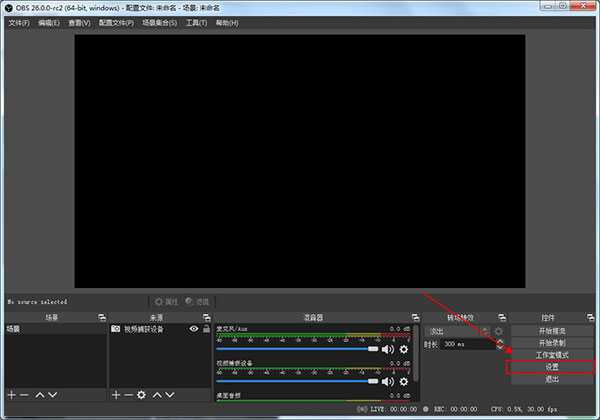600x420 pixels.
Task: Toggle visibility eye of 视频捕获设备 source
Action: coord(191,328)
